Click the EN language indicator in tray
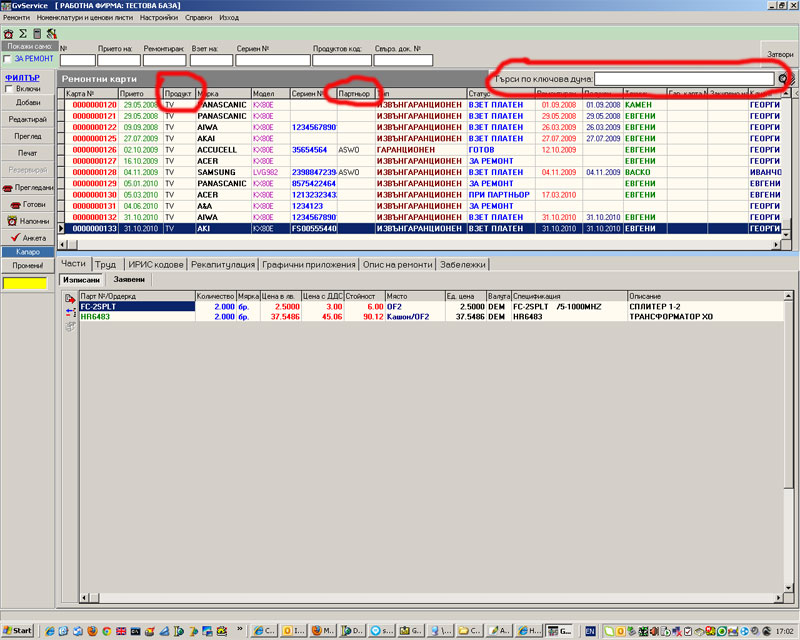This screenshot has height=640, width=800. tap(590, 631)
